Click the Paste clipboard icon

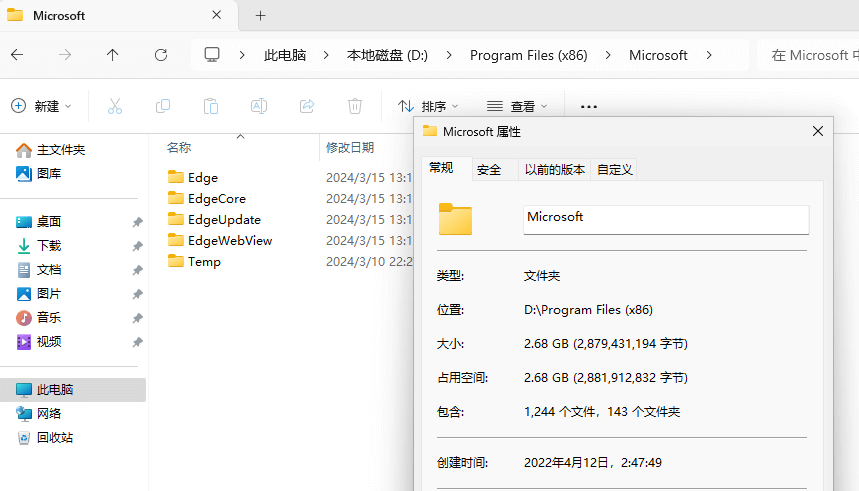(x=211, y=106)
